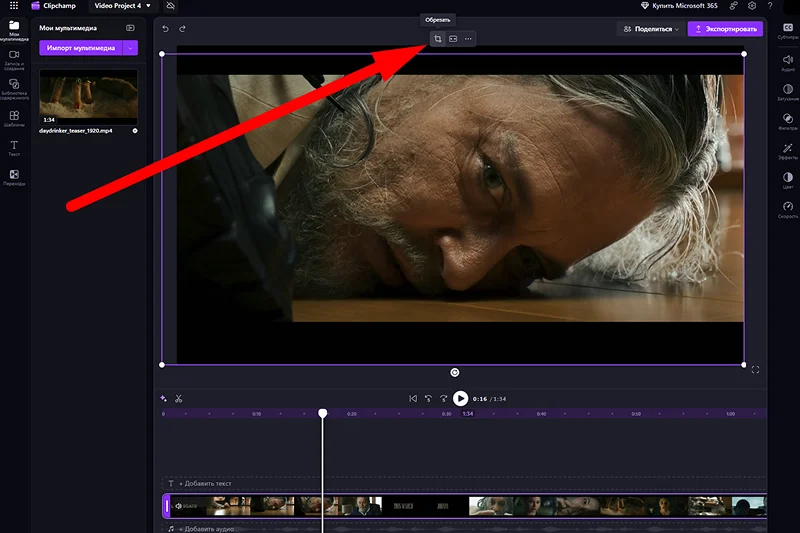
Task: Open the Fade properties panel
Action: pyautogui.click(x=788, y=92)
